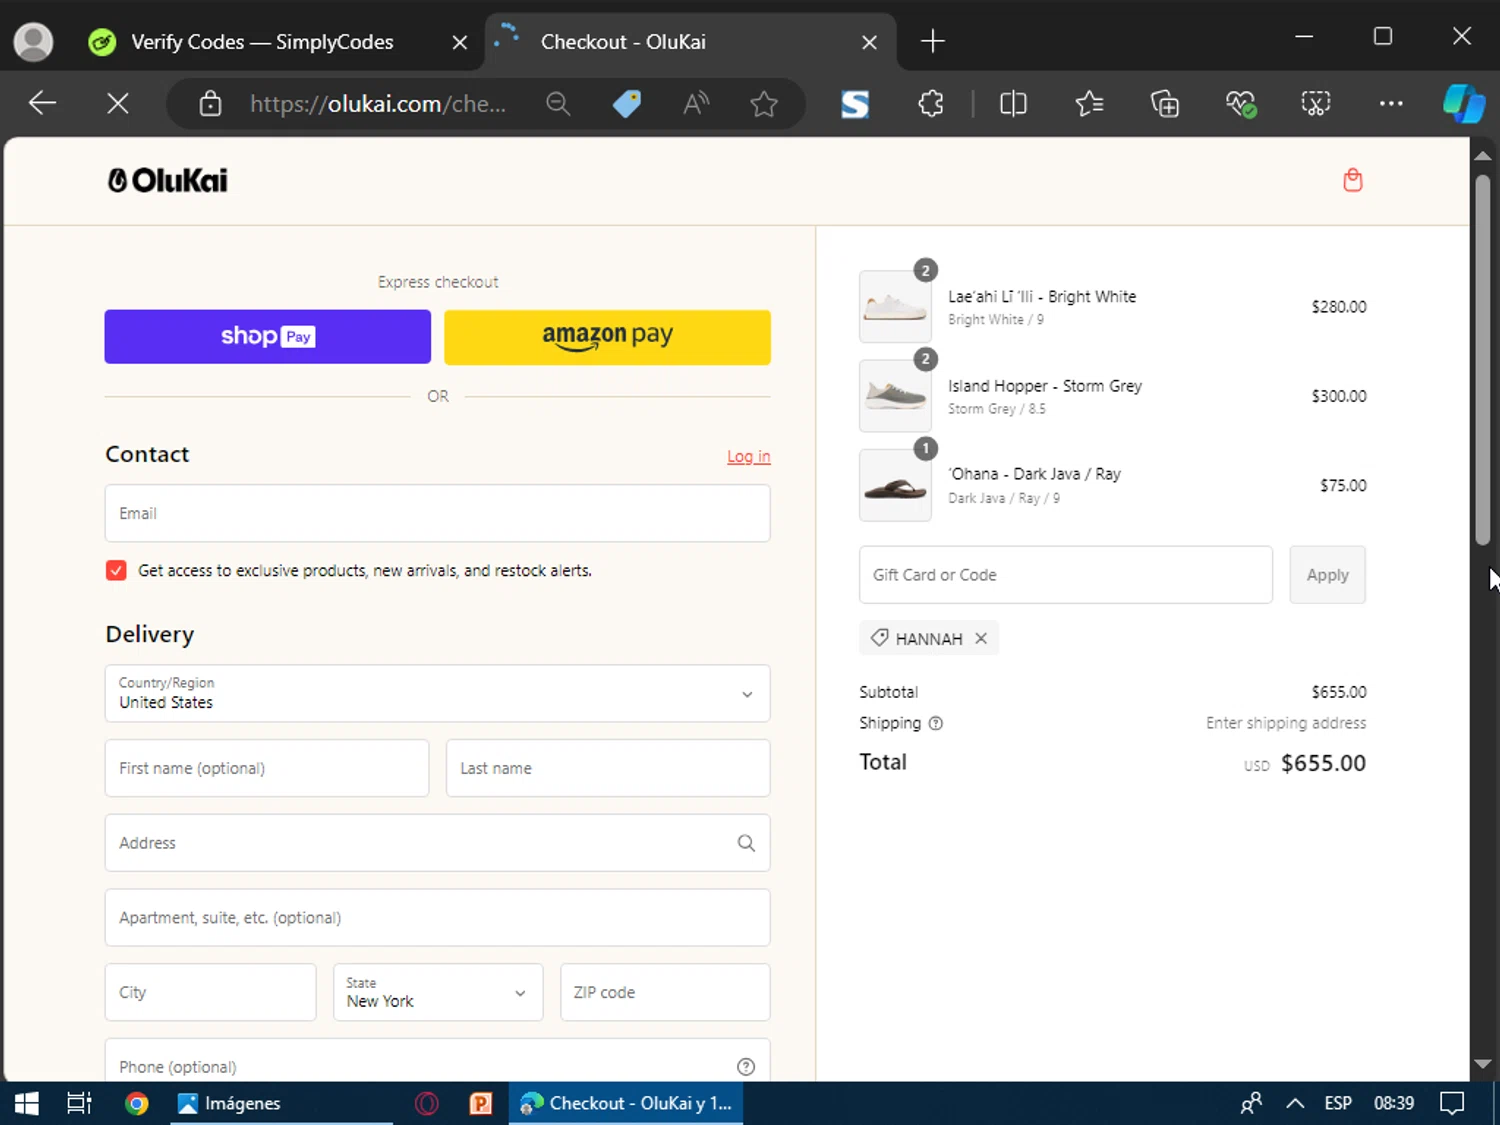This screenshot has height=1125, width=1500.
Task: Focus the Last name field
Action: click(x=608, y=768)
